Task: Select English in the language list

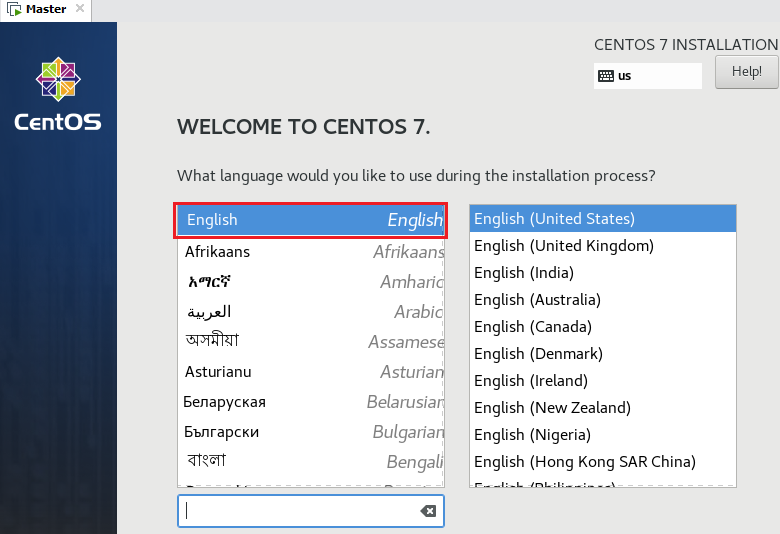Action: (x=310, y=220)
